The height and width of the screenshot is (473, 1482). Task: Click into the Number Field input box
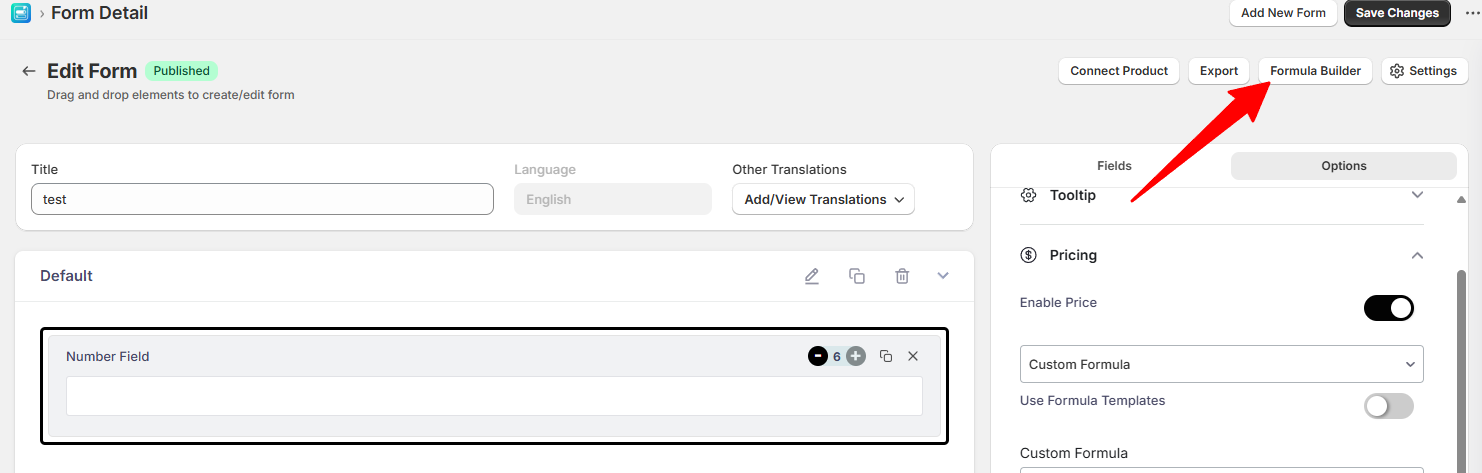pyautogui.click(x=494, y=396)
